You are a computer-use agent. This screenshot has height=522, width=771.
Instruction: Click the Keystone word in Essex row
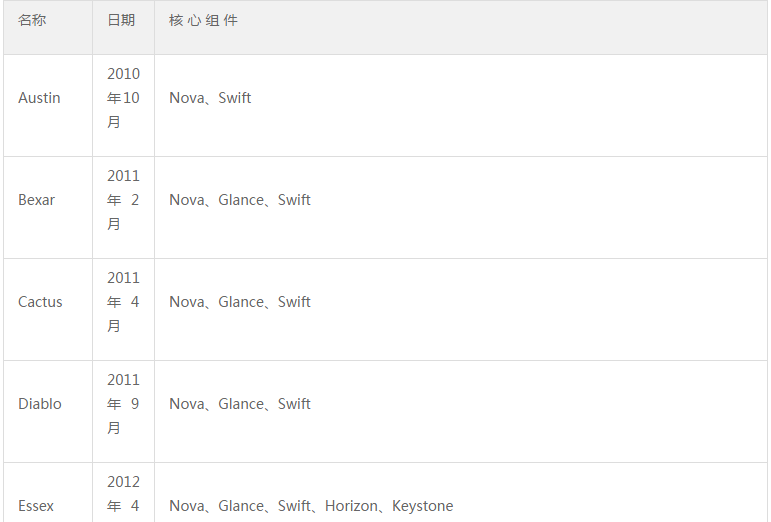423,506
